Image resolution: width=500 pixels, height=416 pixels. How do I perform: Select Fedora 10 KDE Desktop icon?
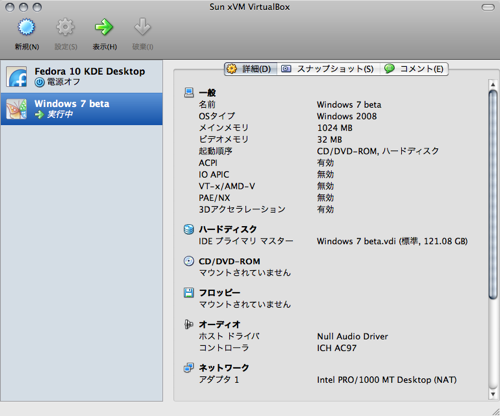pos(16,76)
